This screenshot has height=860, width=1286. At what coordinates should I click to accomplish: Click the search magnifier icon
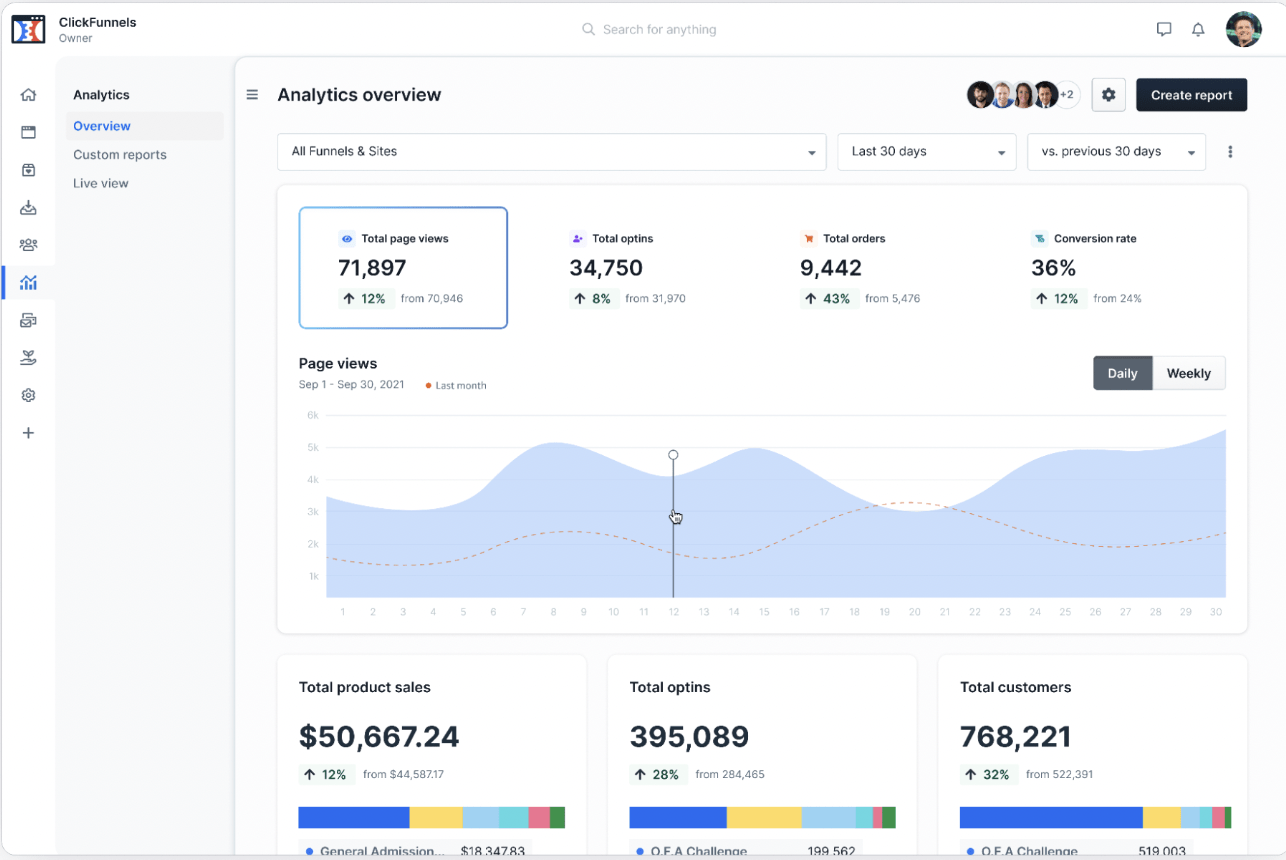pos(589,30)
